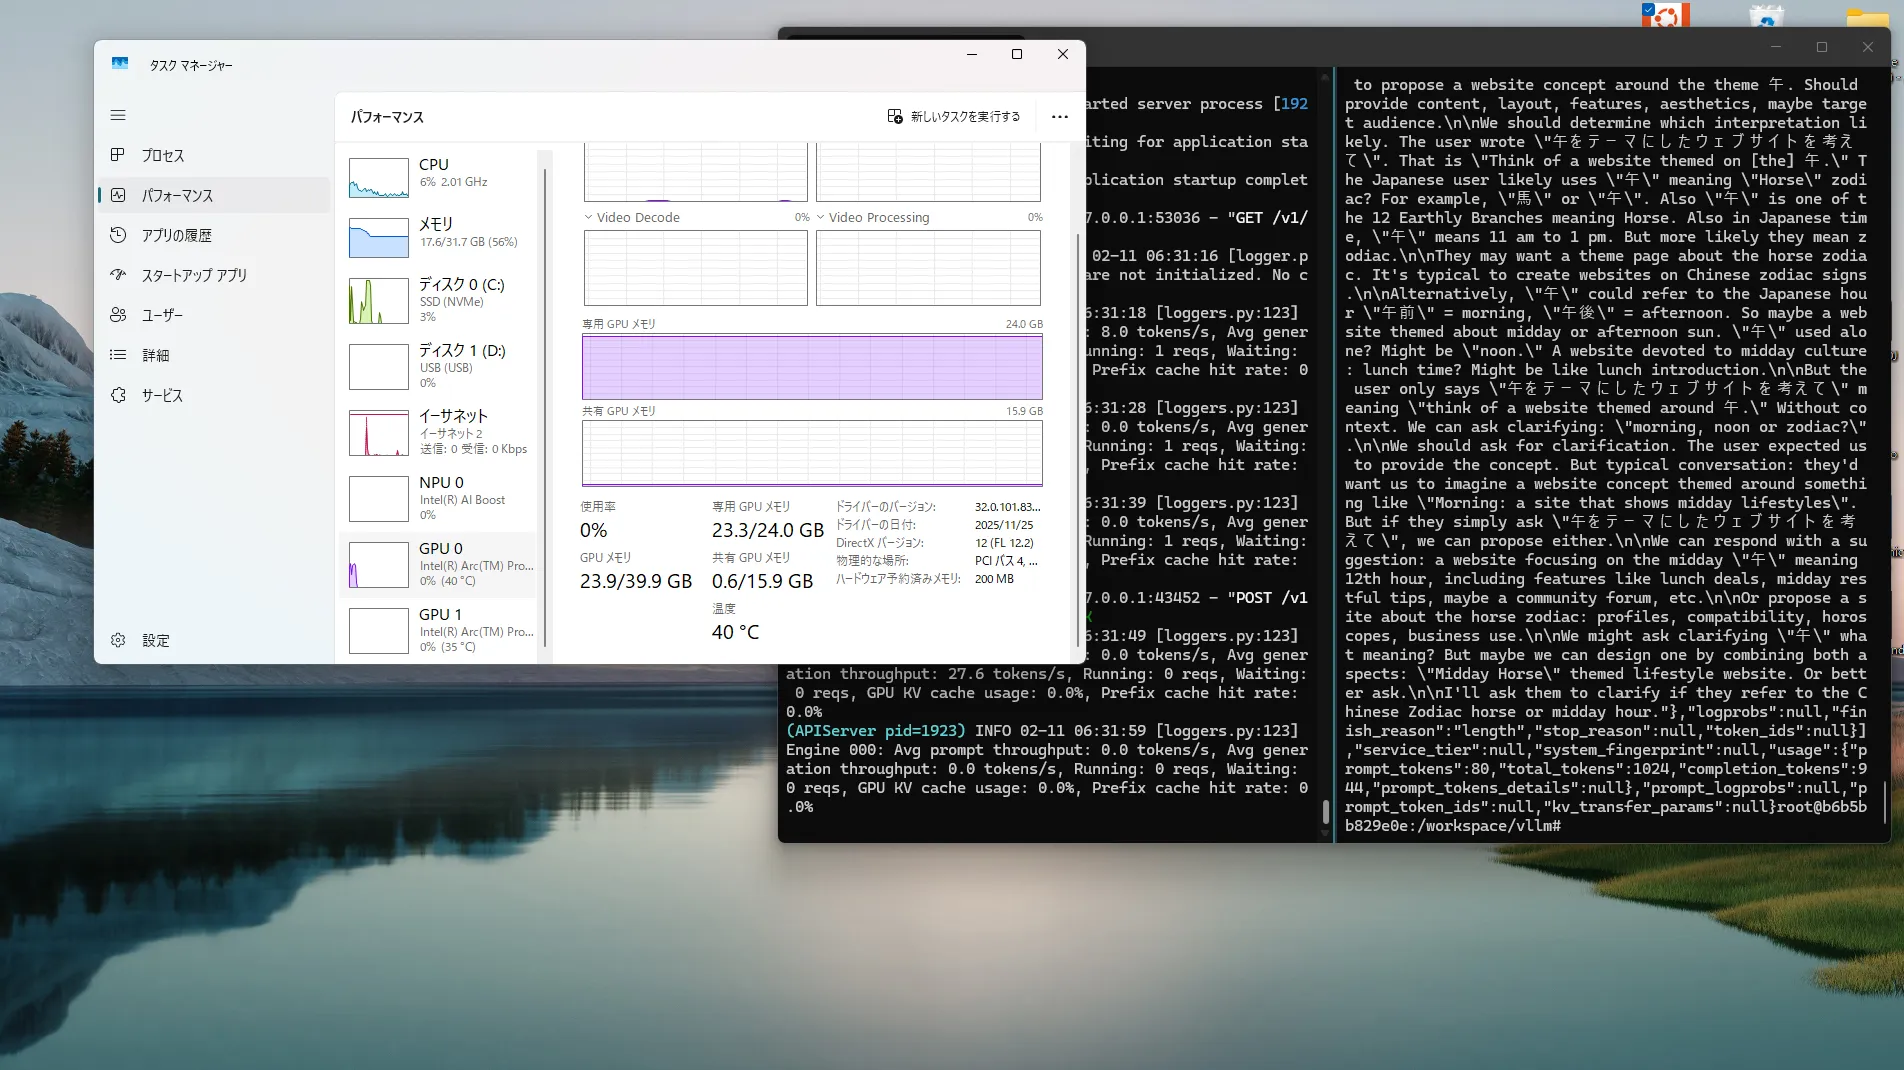Click 新しいタスクを実行する button
Image resolution: width=1904 pixels, height=1070 pixels.
[x=954, y=117]
